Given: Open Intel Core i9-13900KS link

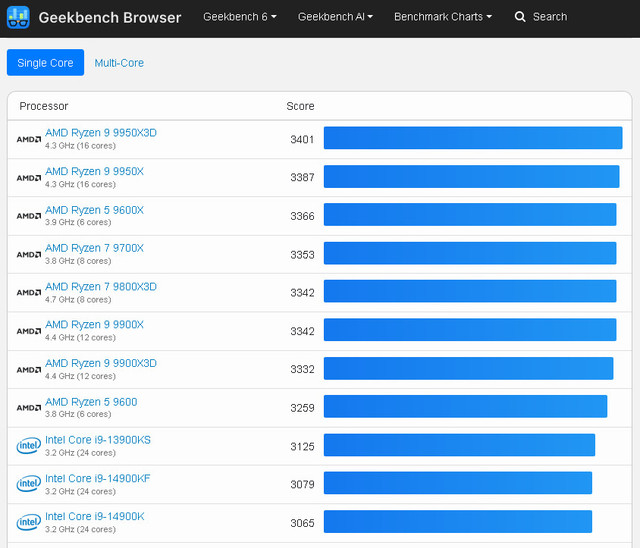Looking at the screenshot, I should (x=98, y=440).
